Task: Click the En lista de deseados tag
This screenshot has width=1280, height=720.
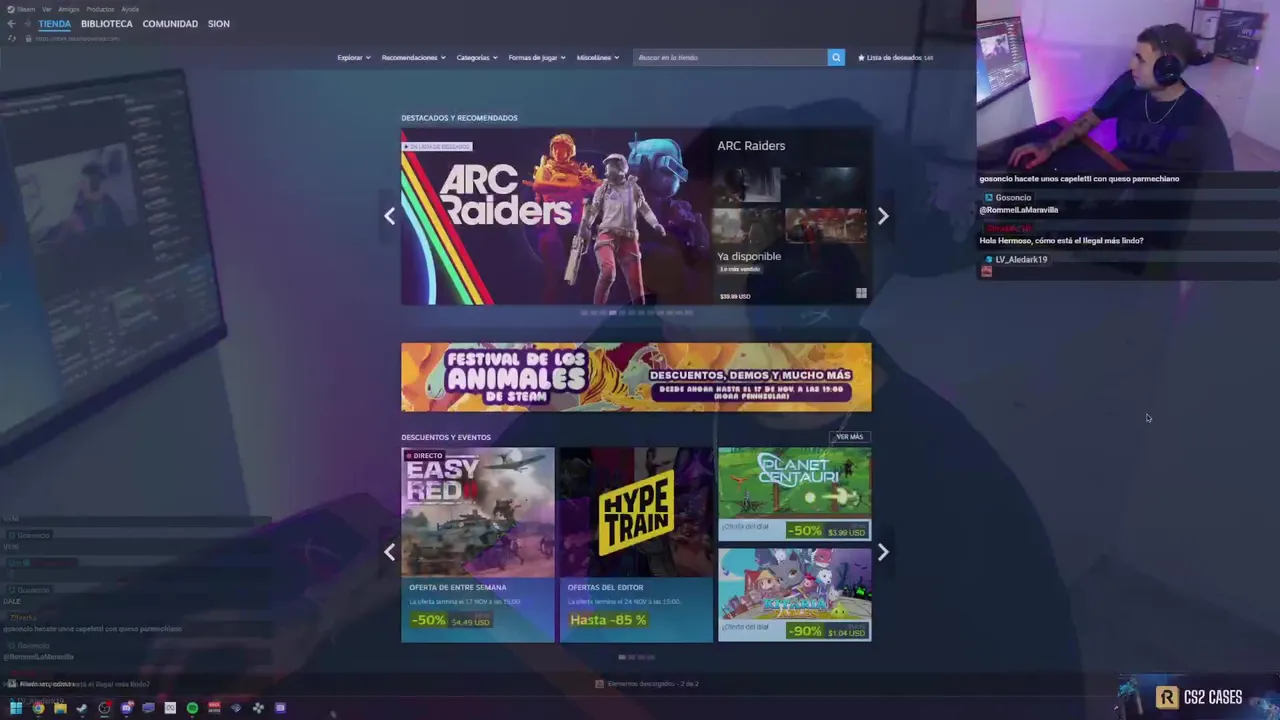Action: pos(437,146)
